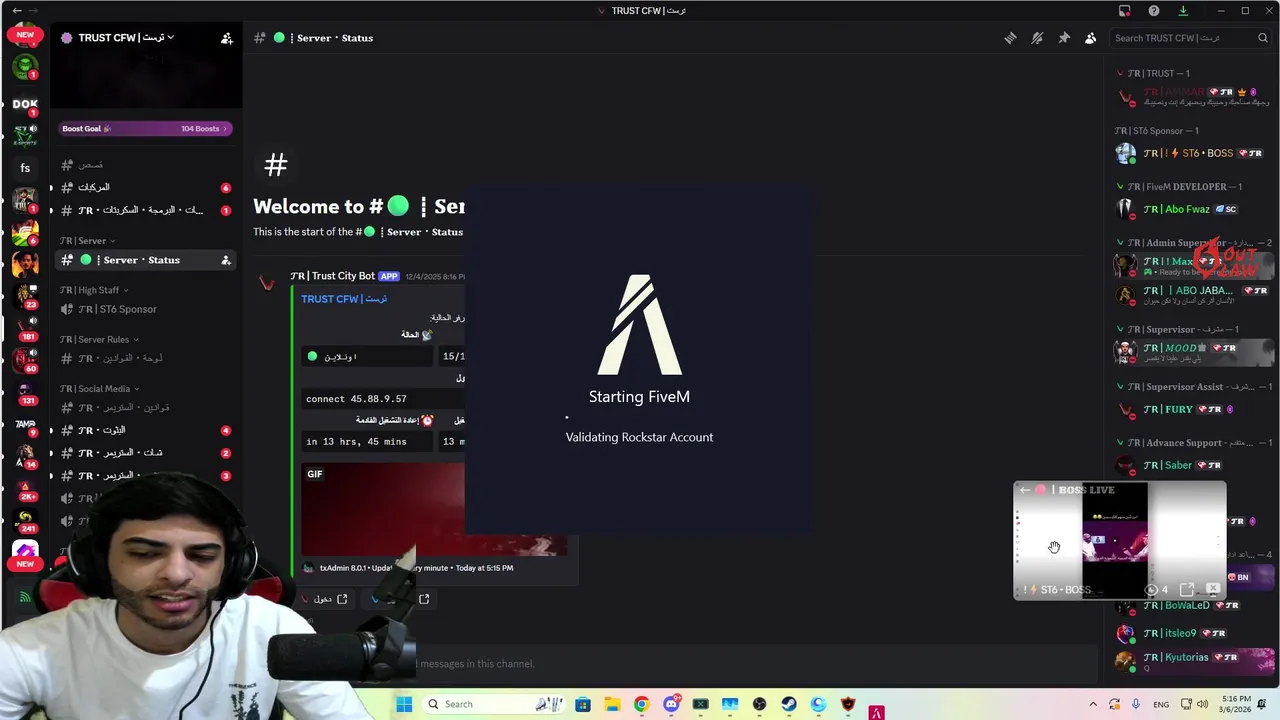This screenshot has width=1280, height=720.
Task: Open member Abo Fwaz profile
Action: point(1193,209)
